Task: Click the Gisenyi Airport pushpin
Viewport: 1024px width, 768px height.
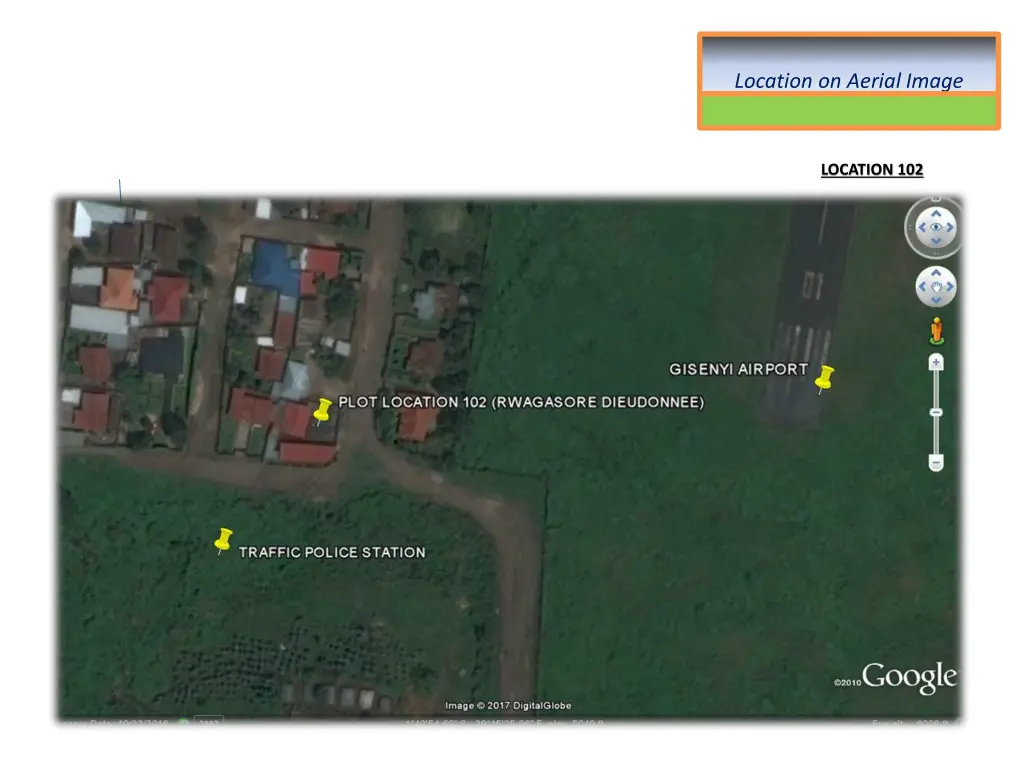Action: (x=824, y=378)
